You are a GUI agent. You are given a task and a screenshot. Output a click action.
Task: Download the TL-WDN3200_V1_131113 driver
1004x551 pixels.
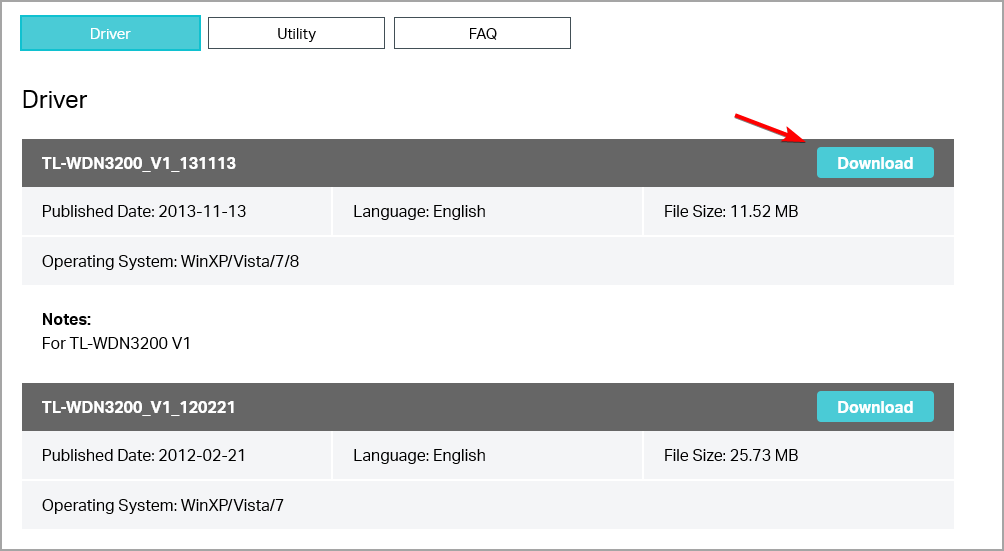(x=875, y=163)
